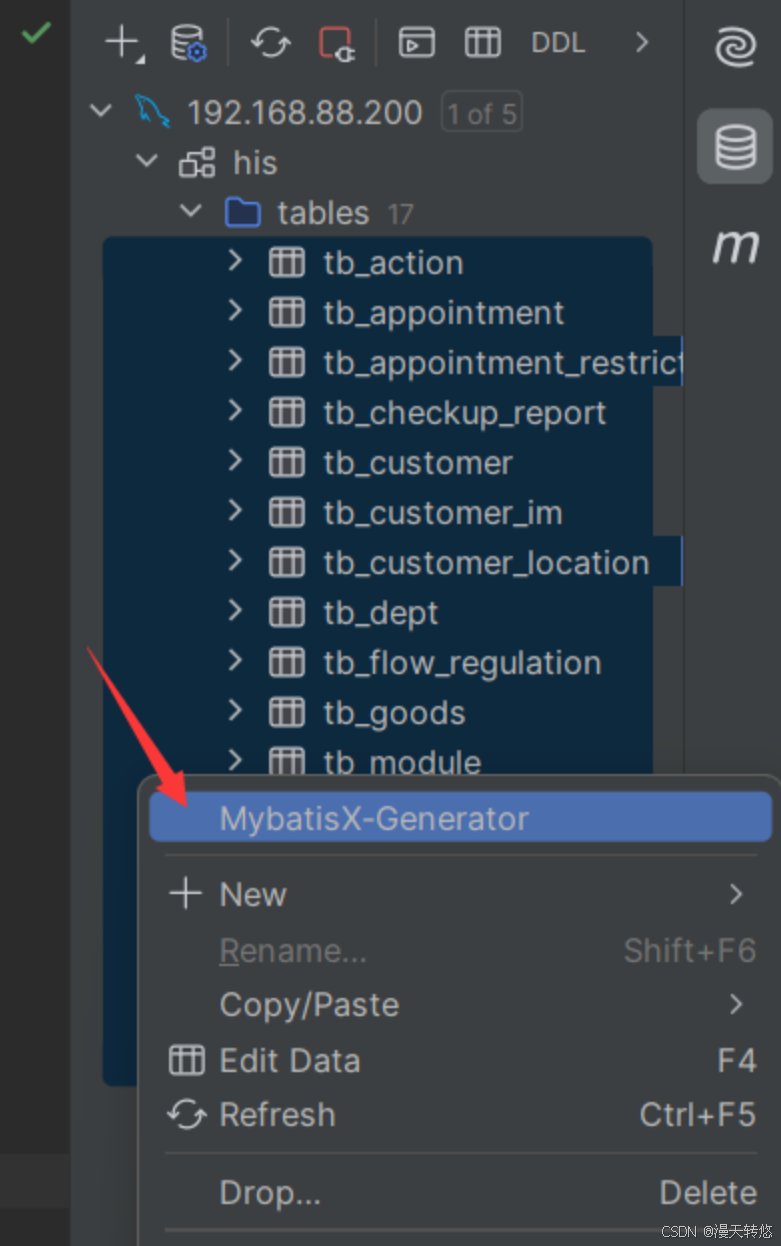Choose MybatisX-Generator from context menu
This screenshot has width=781, height=1246.
pos(460,818)
